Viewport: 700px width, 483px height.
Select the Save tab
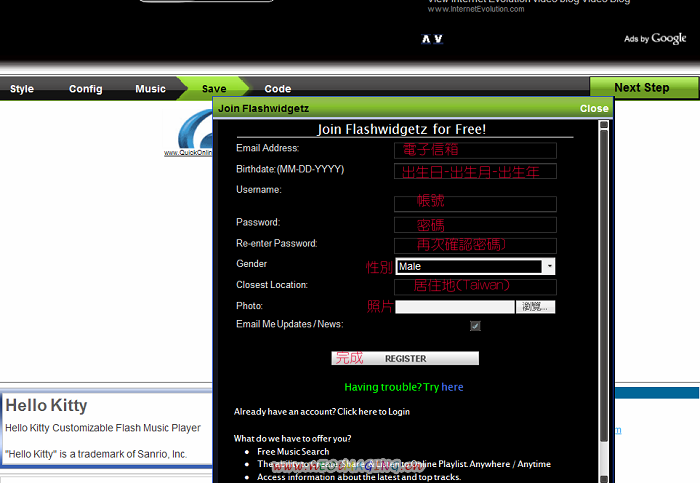tap(214, 89)
